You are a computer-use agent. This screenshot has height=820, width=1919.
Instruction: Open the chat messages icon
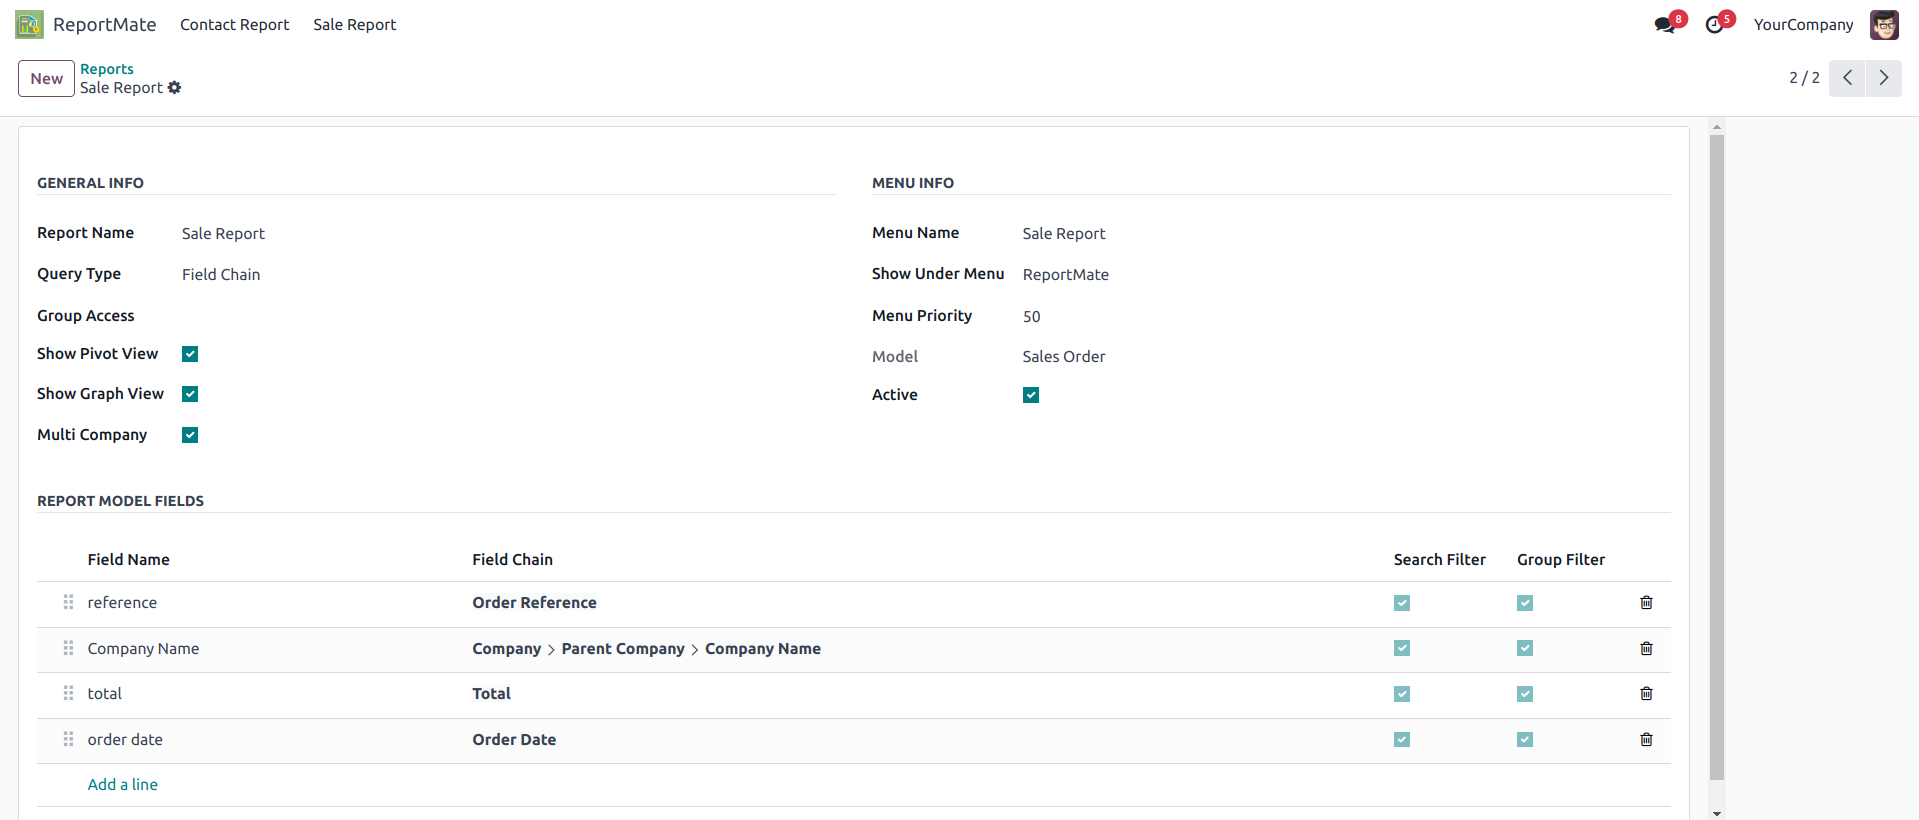click(1665, 25)
